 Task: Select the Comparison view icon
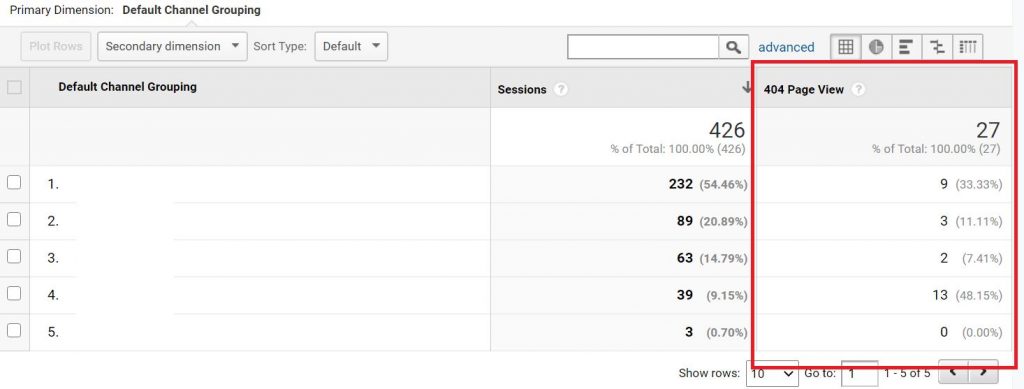pyautogui.click(x=937, y=47)
